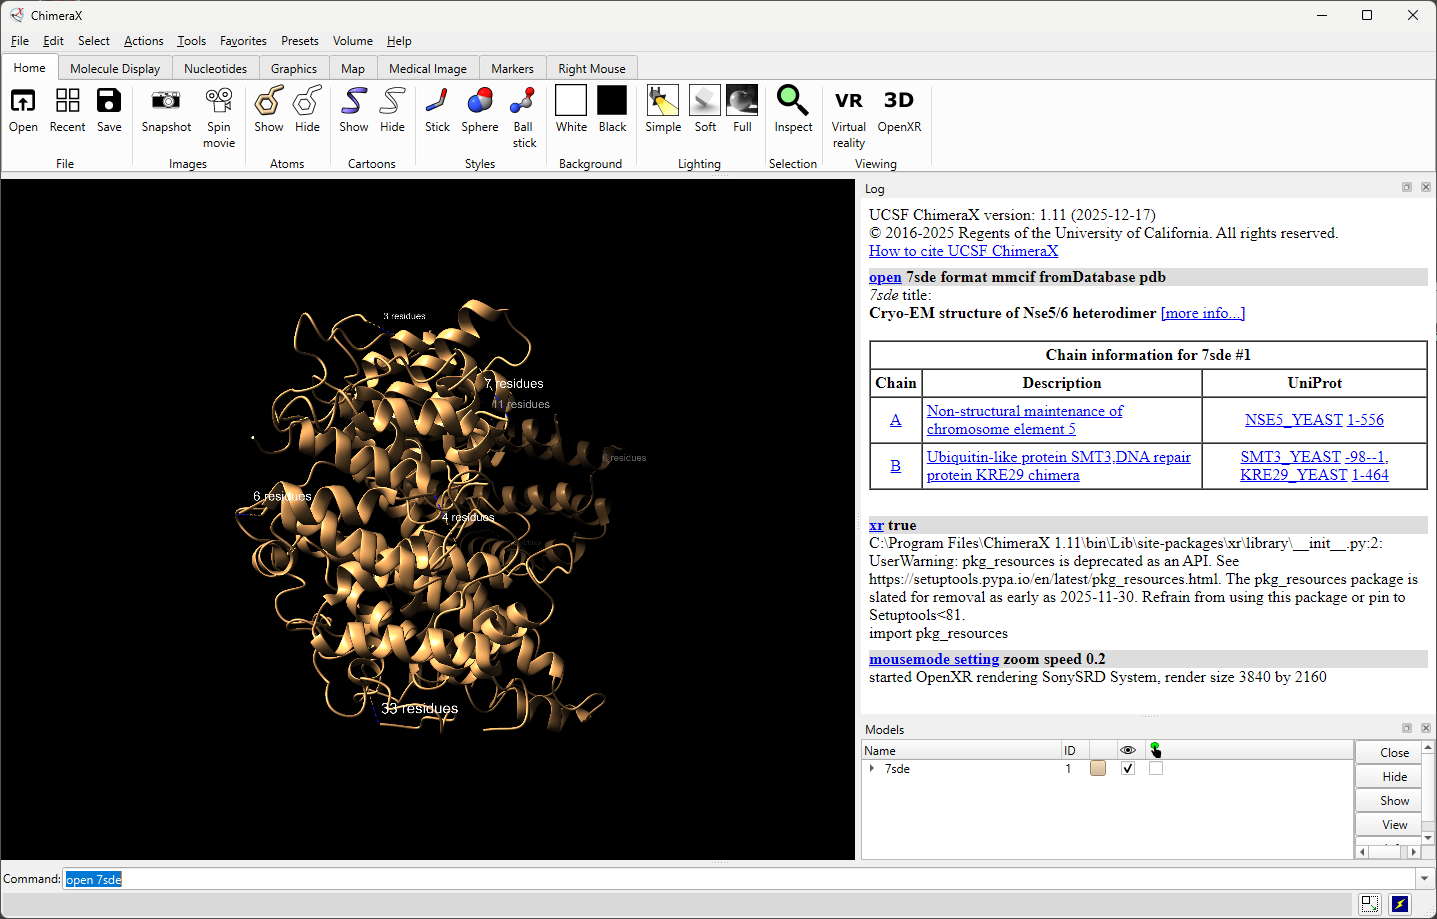Apply the Ball stick style
Screen dimensions: 1437x919
(x=523, y=102)
